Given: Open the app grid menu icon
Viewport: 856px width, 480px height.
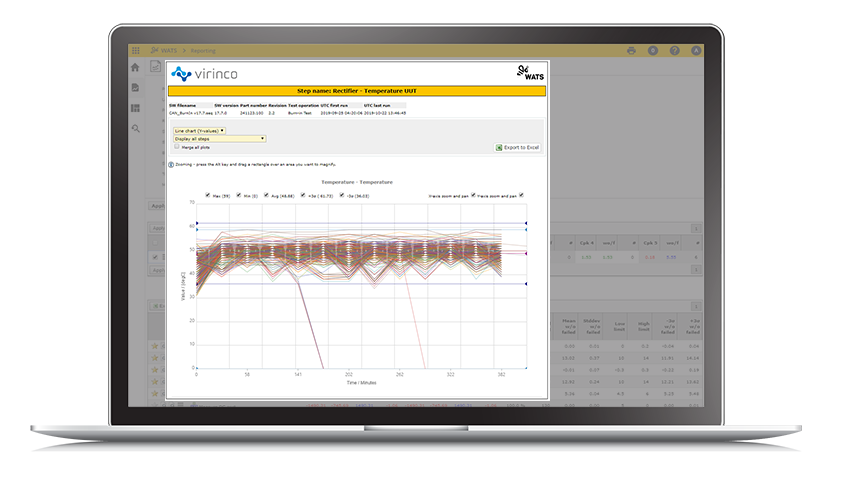Looking at the screenshot, I should tap(135, 50).
